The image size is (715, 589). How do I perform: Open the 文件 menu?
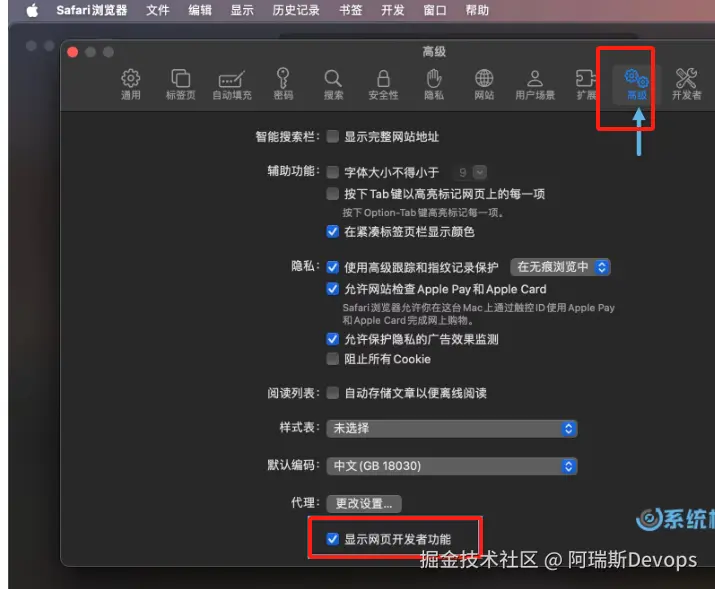[158, 10]
